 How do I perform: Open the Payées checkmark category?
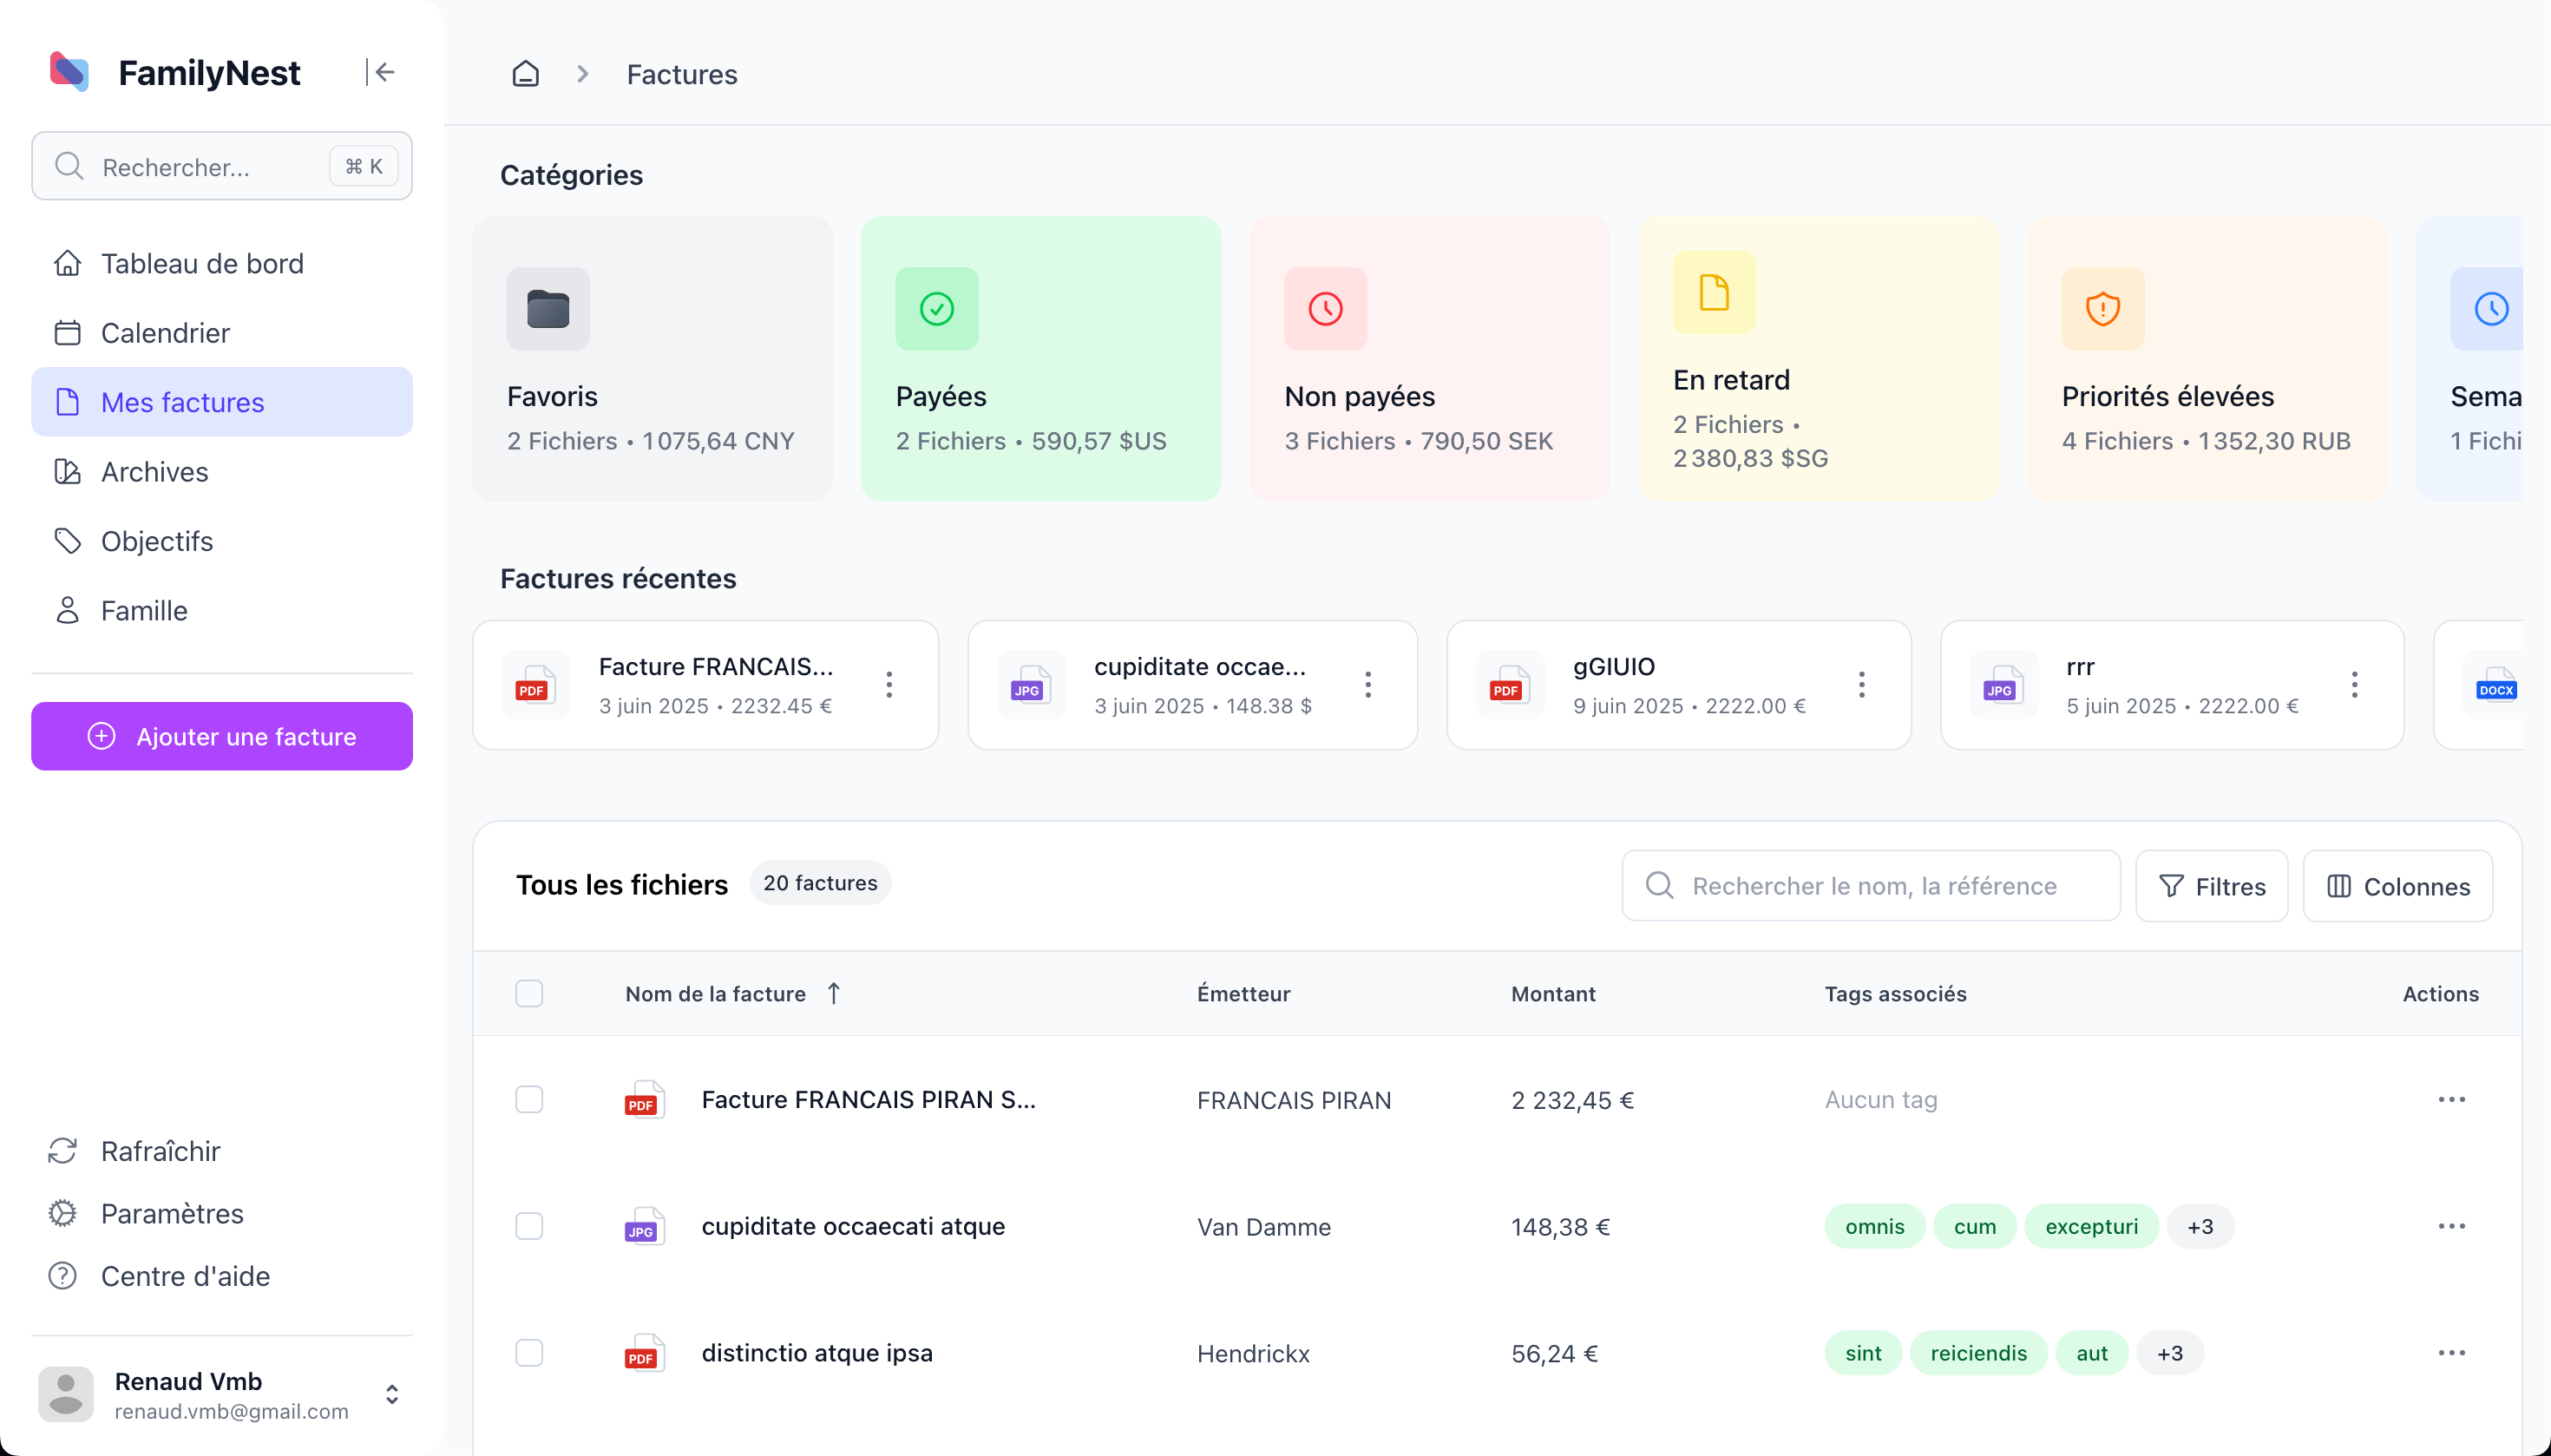[1040, 358]
